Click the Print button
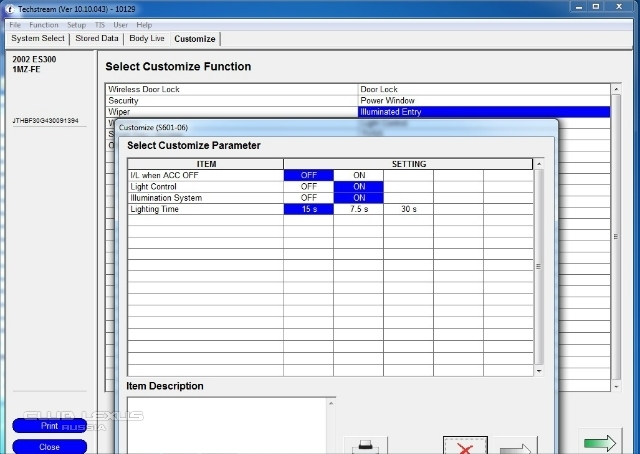The height and width of the screenshot is (454, 640). [49, 426]
